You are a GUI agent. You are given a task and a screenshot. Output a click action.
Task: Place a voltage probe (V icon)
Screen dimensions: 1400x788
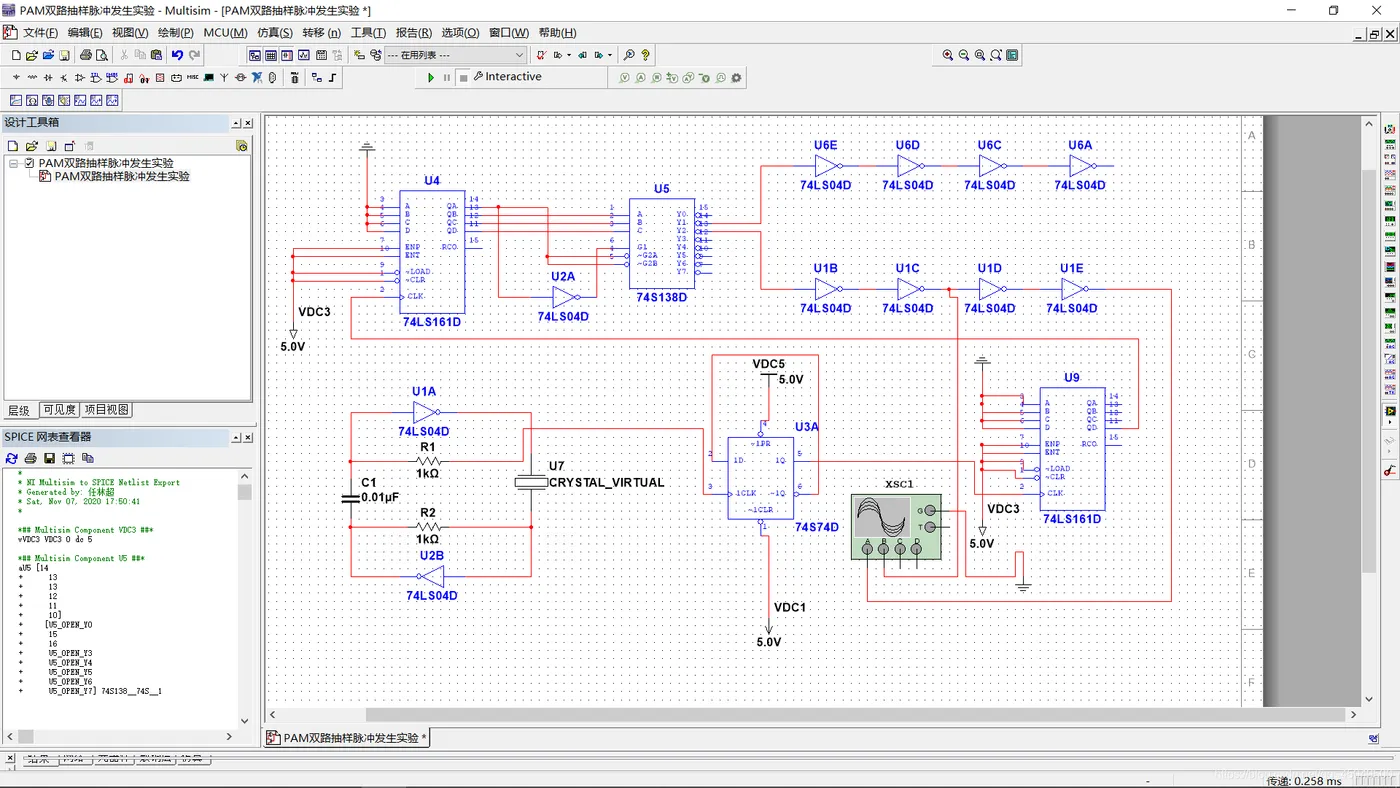click(x=624, y=77)
